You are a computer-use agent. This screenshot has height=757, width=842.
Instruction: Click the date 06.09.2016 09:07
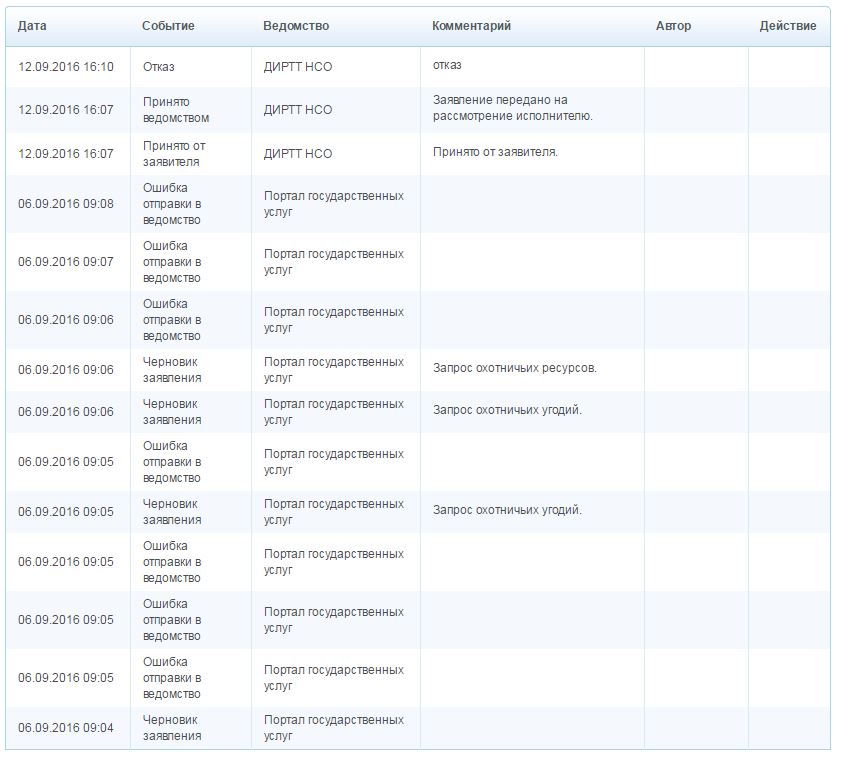(x=66, y=262)
